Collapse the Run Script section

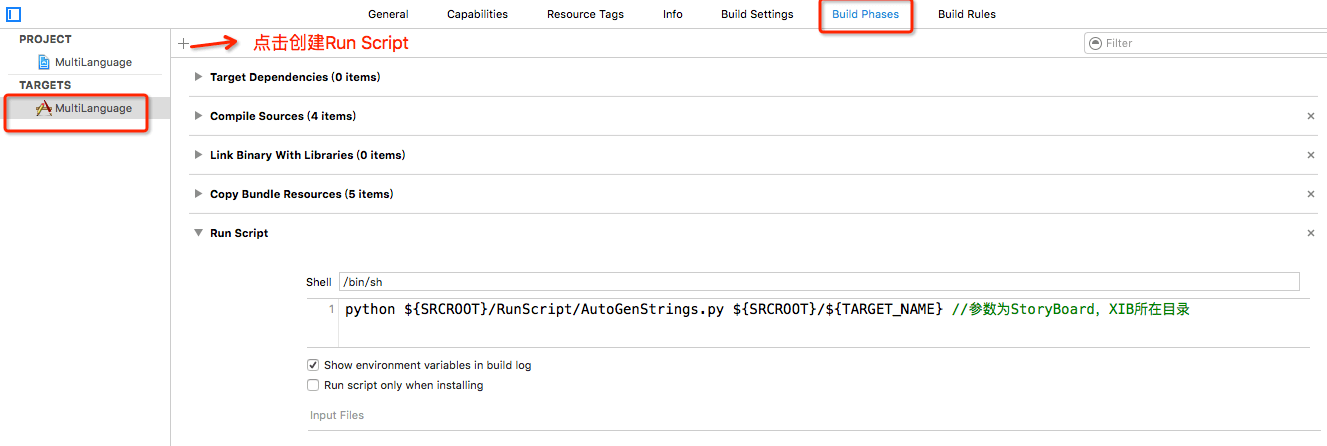[199, 233]
